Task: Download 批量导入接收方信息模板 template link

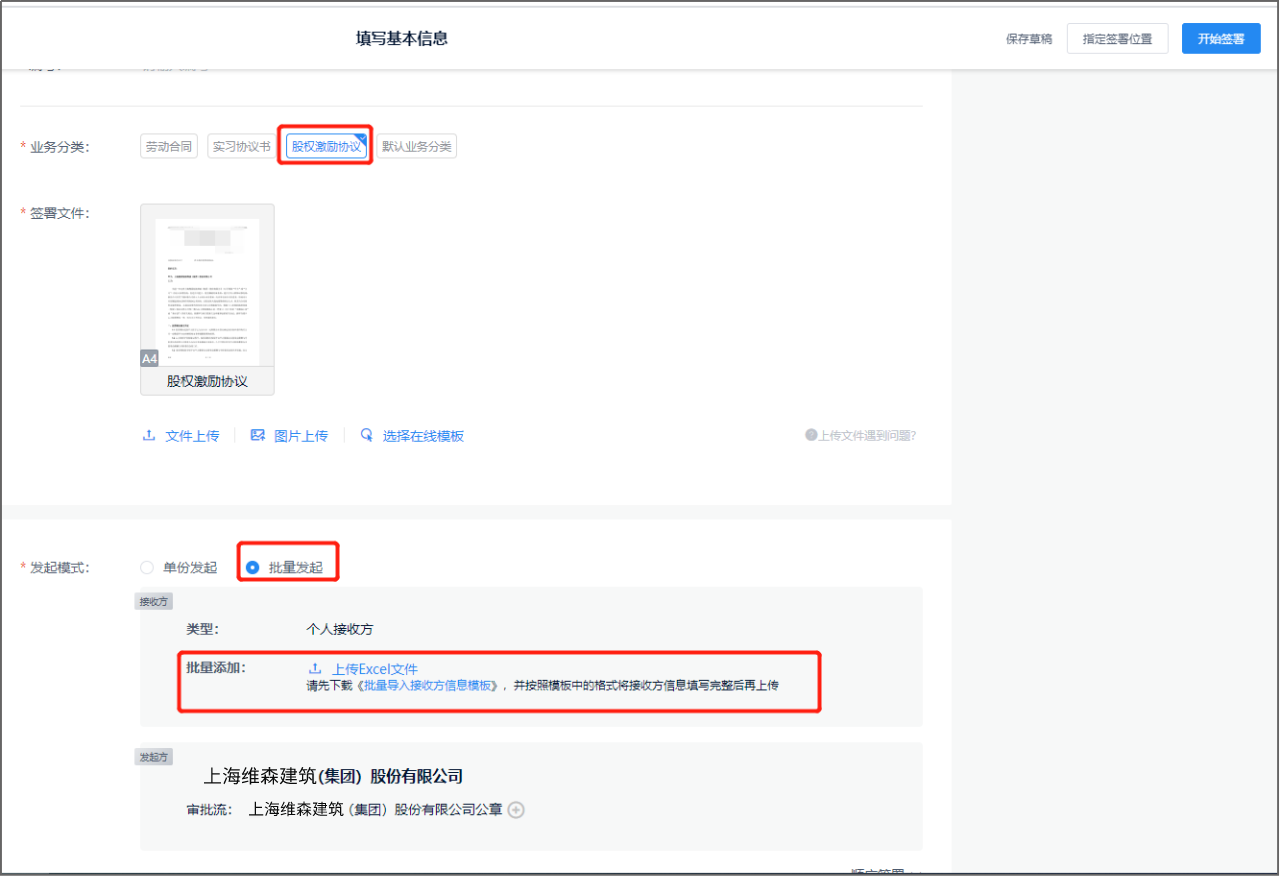Action: [429, 686]
